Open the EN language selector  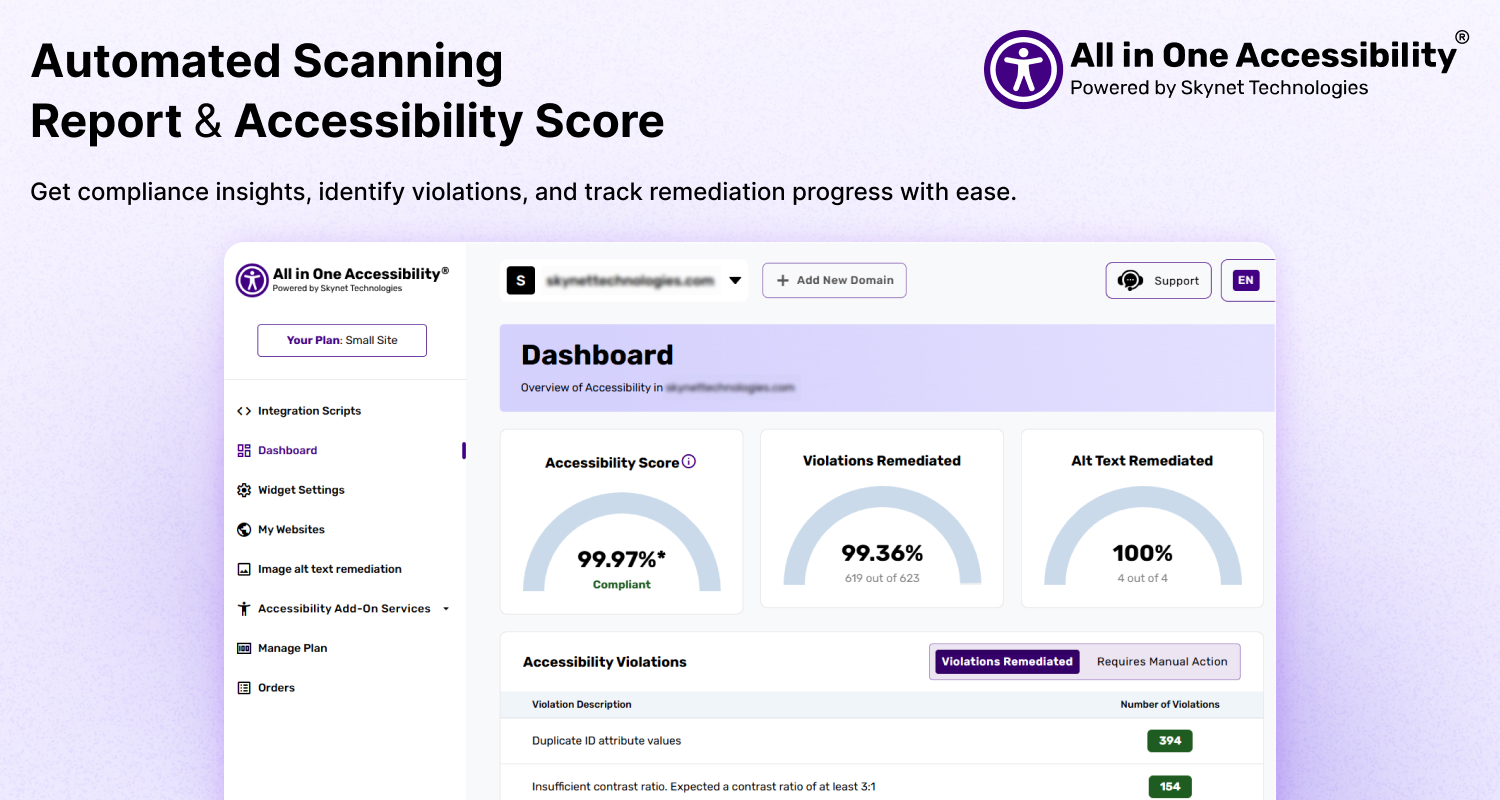(1245, 281)
